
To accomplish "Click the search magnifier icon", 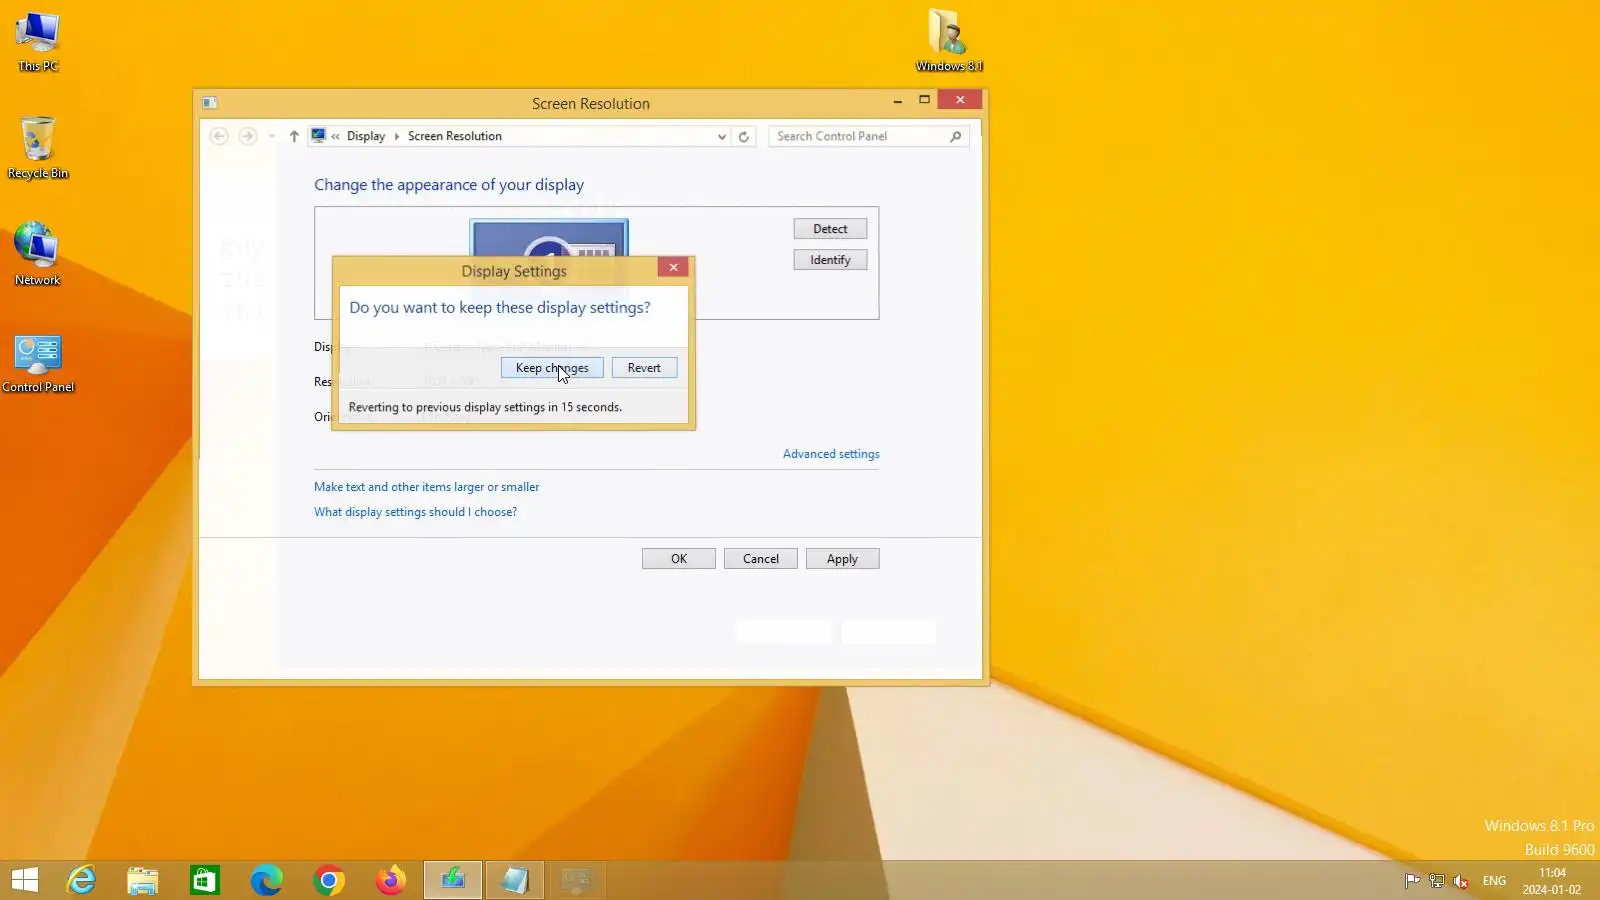I will 956,136.
